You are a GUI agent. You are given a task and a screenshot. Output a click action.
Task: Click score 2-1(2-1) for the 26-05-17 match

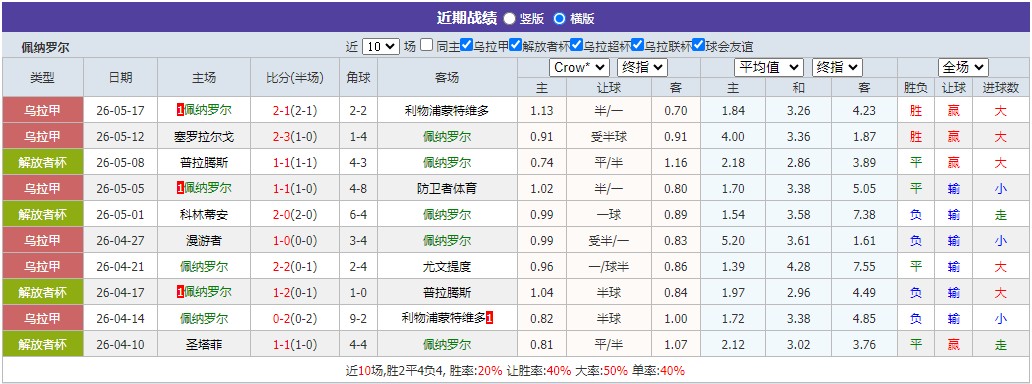tap(295, 111)
